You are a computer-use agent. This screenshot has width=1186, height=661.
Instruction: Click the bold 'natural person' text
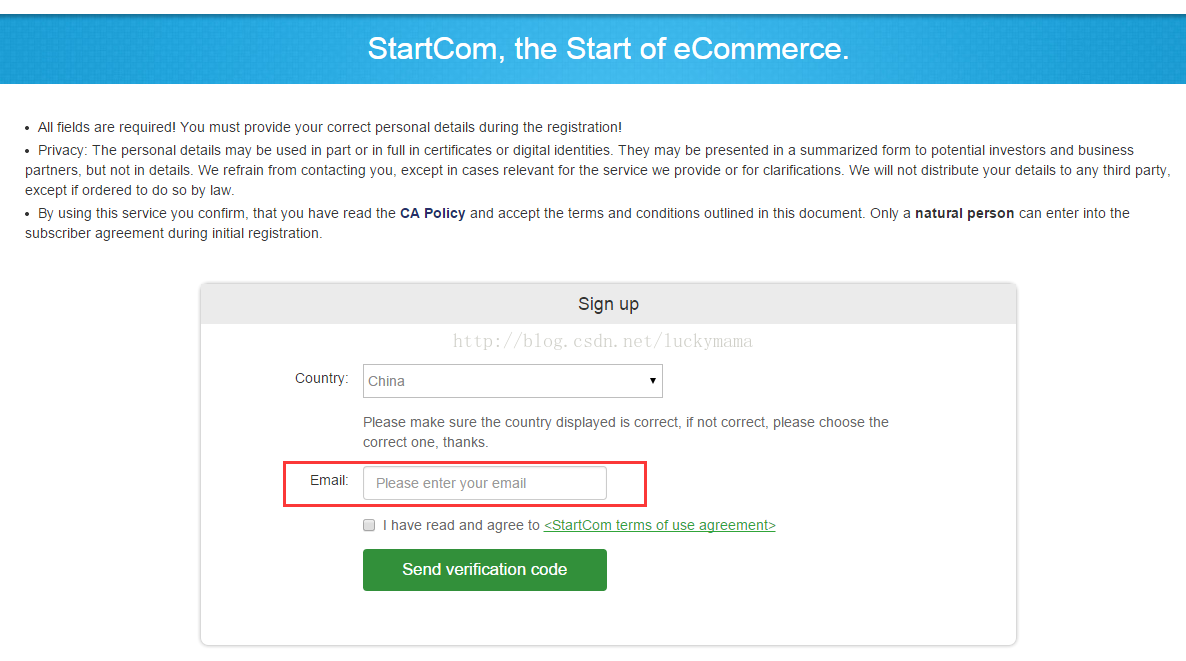tap(964, 213)
